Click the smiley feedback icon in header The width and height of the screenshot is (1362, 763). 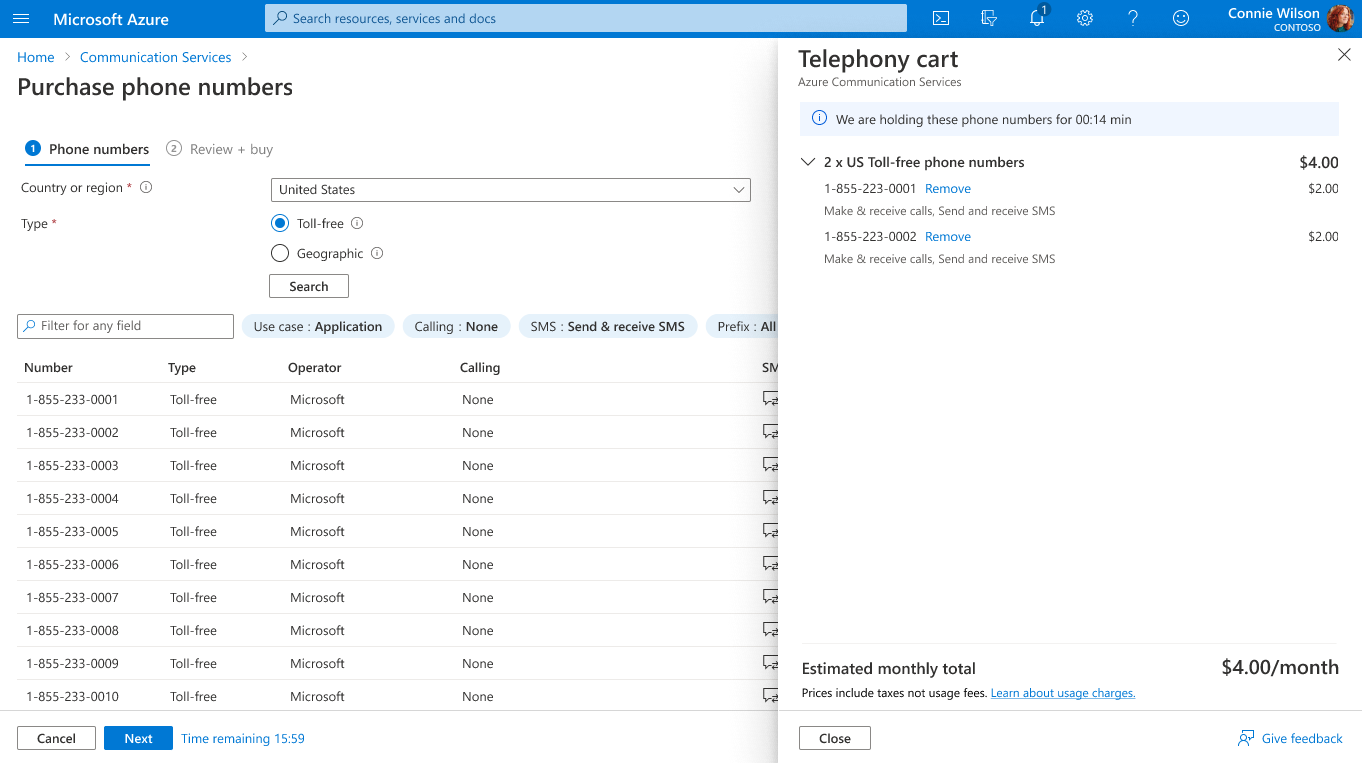pyautogui.click(x=1181, y=19)
